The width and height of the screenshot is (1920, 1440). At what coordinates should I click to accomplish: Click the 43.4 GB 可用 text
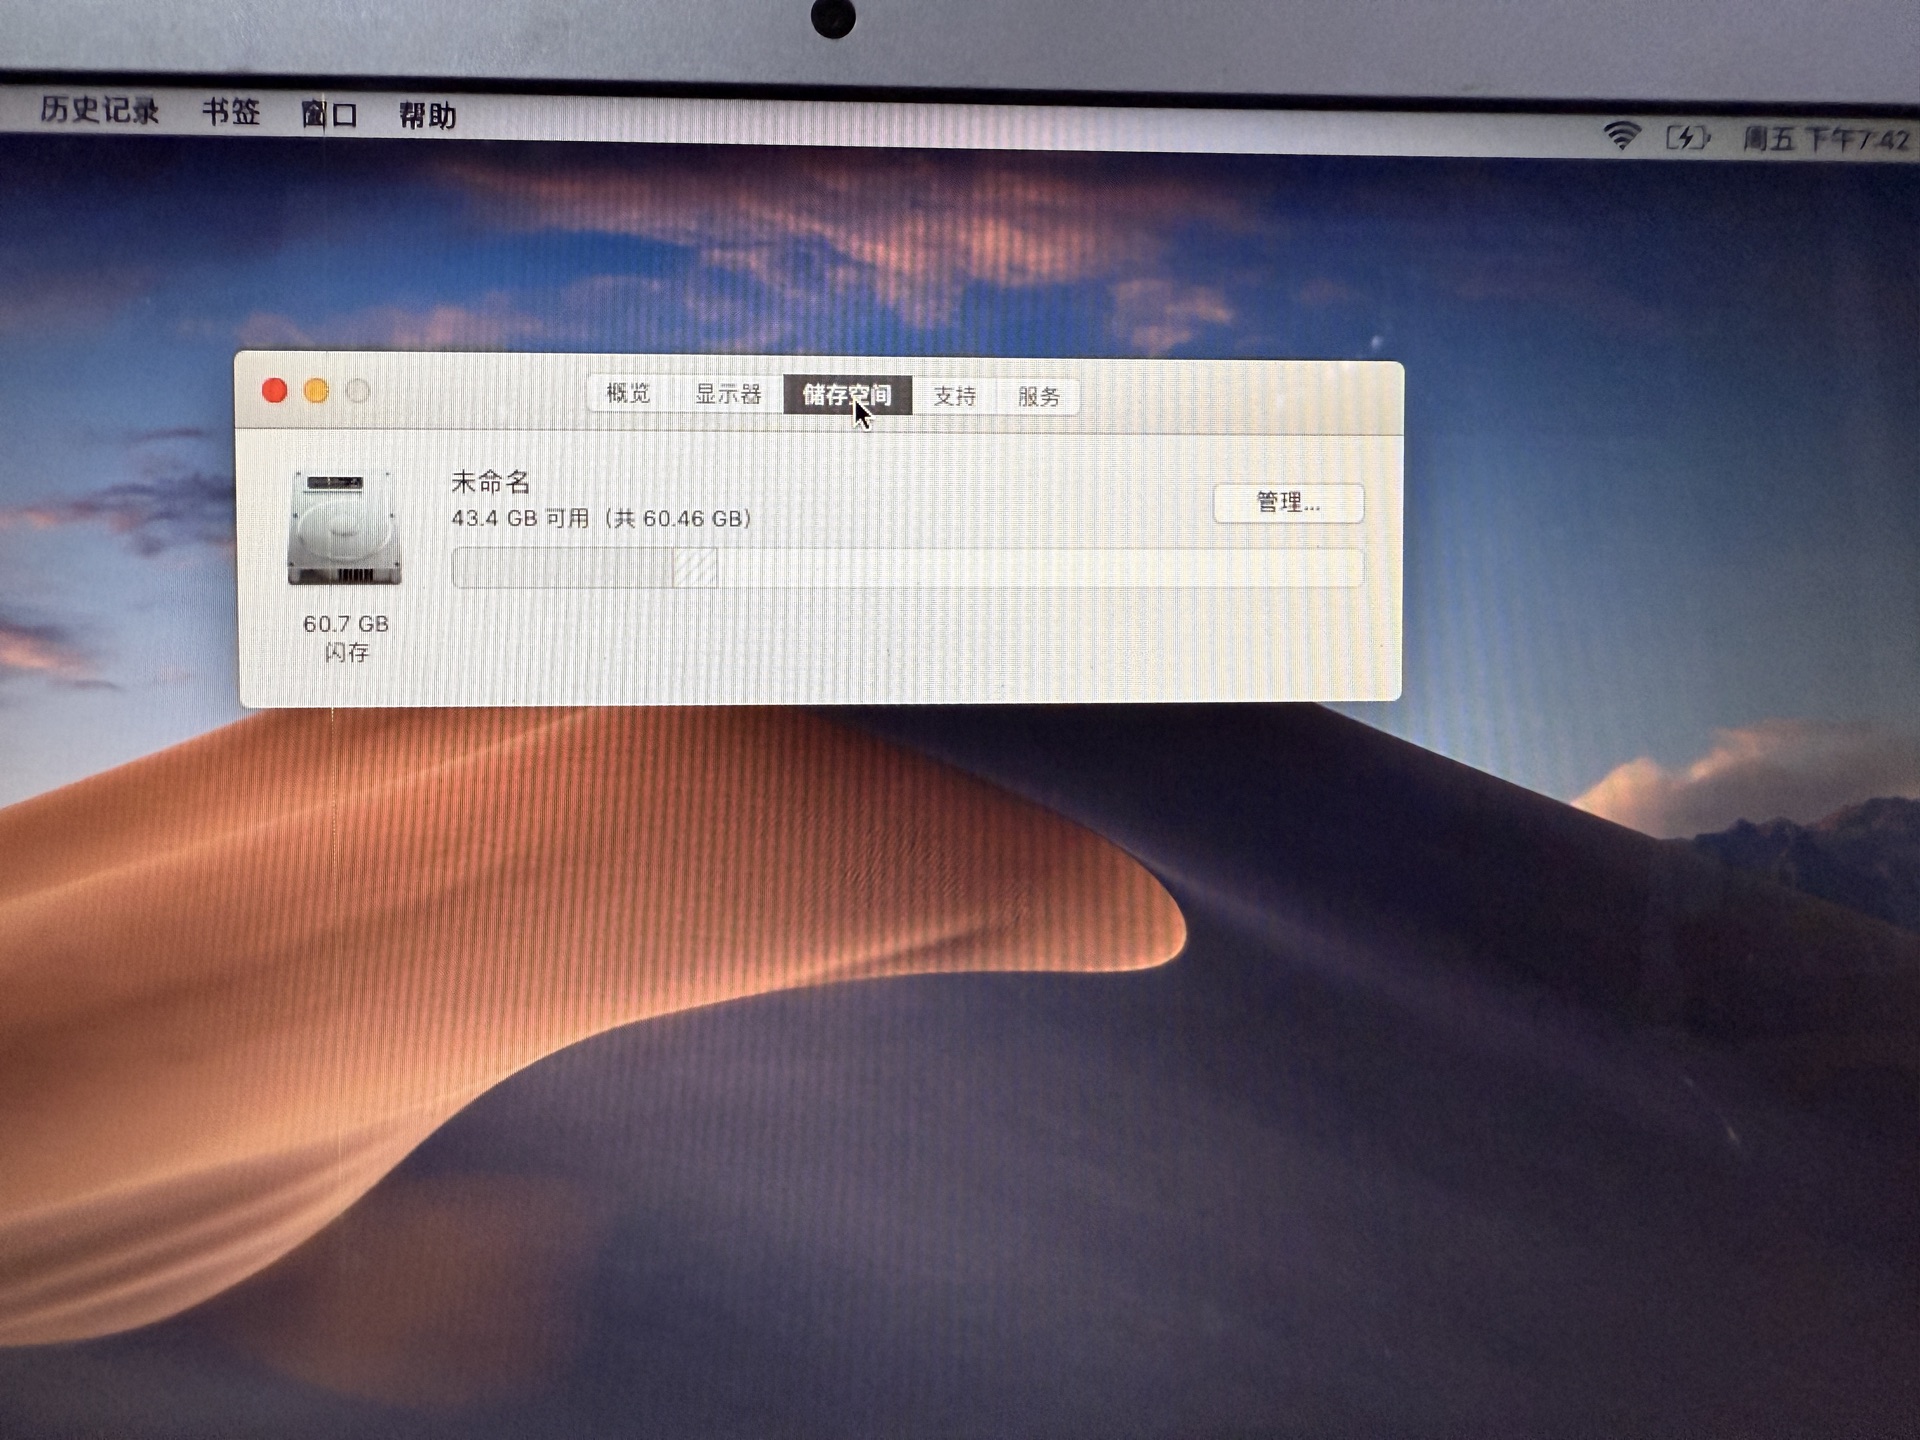[520, 519]
